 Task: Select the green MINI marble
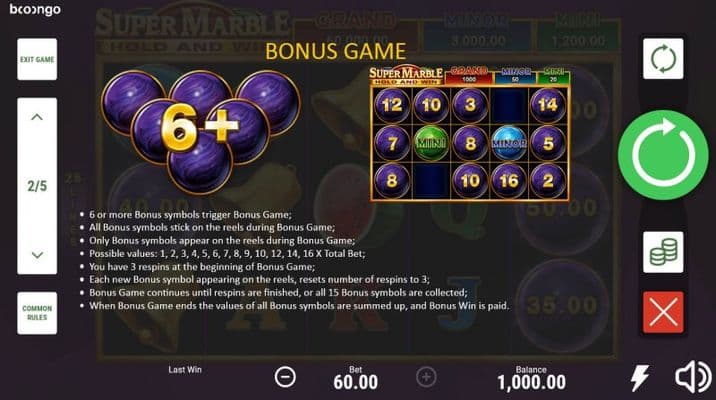(x=431, y=143)
